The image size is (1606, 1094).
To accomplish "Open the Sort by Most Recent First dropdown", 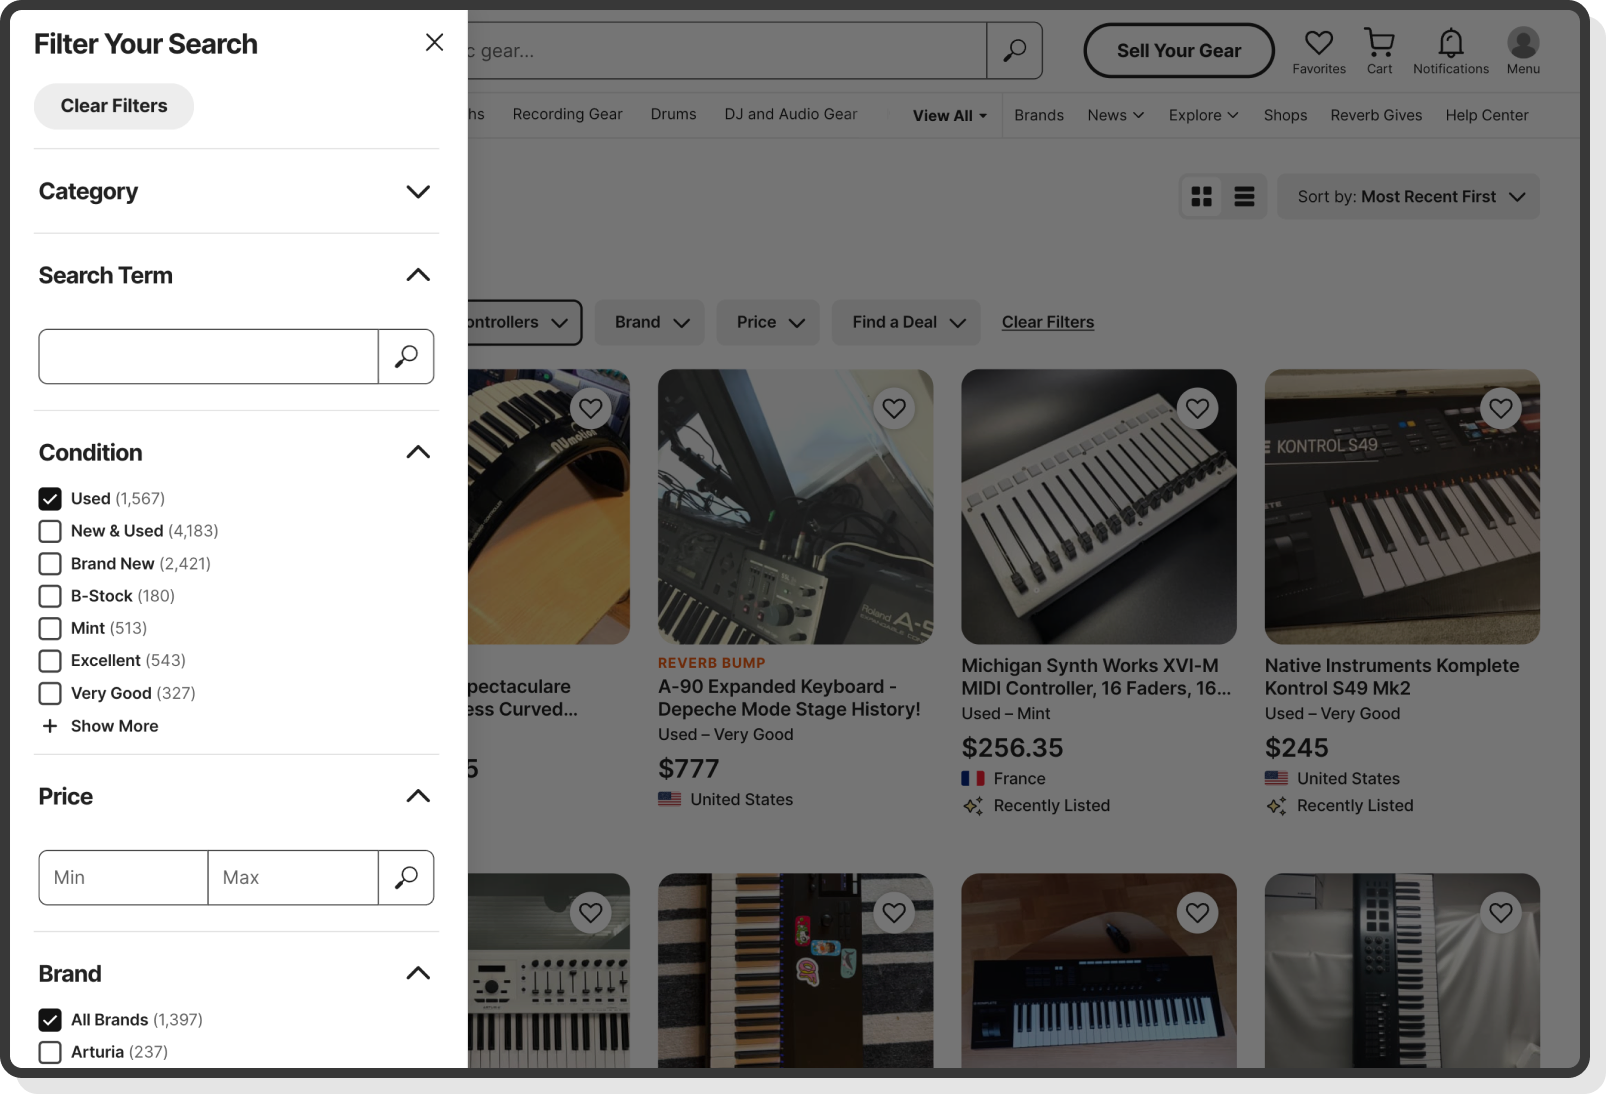I will (x=1408, y=196).
